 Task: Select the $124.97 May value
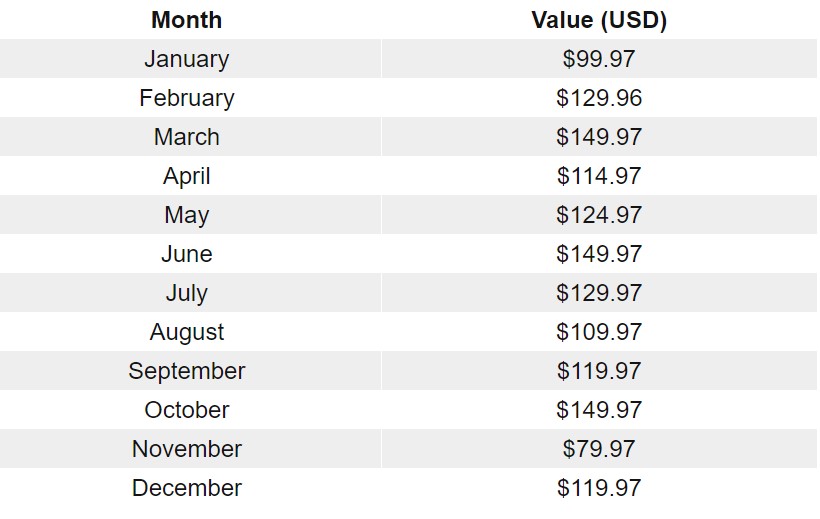click(599, 215)
